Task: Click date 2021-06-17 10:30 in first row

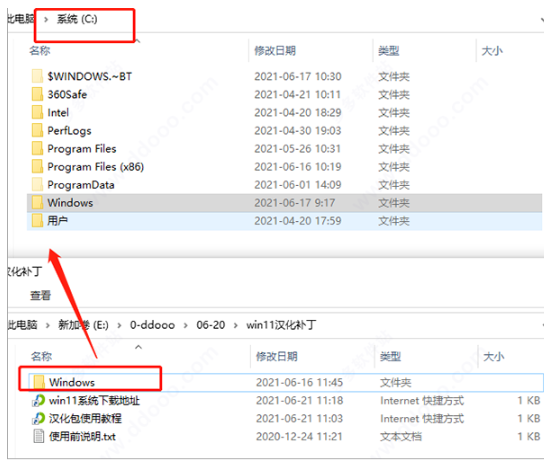Action: 298,76
